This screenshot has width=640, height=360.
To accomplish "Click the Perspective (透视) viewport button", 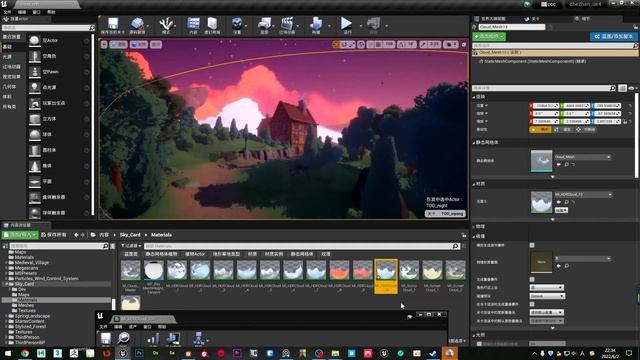I will [x=118, y=44].
